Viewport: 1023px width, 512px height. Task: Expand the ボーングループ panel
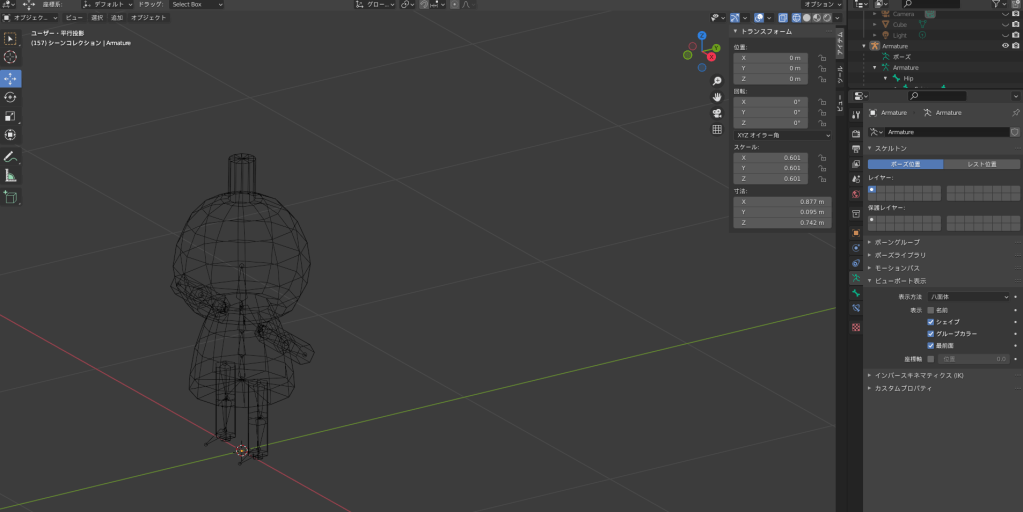coord(897,242)
